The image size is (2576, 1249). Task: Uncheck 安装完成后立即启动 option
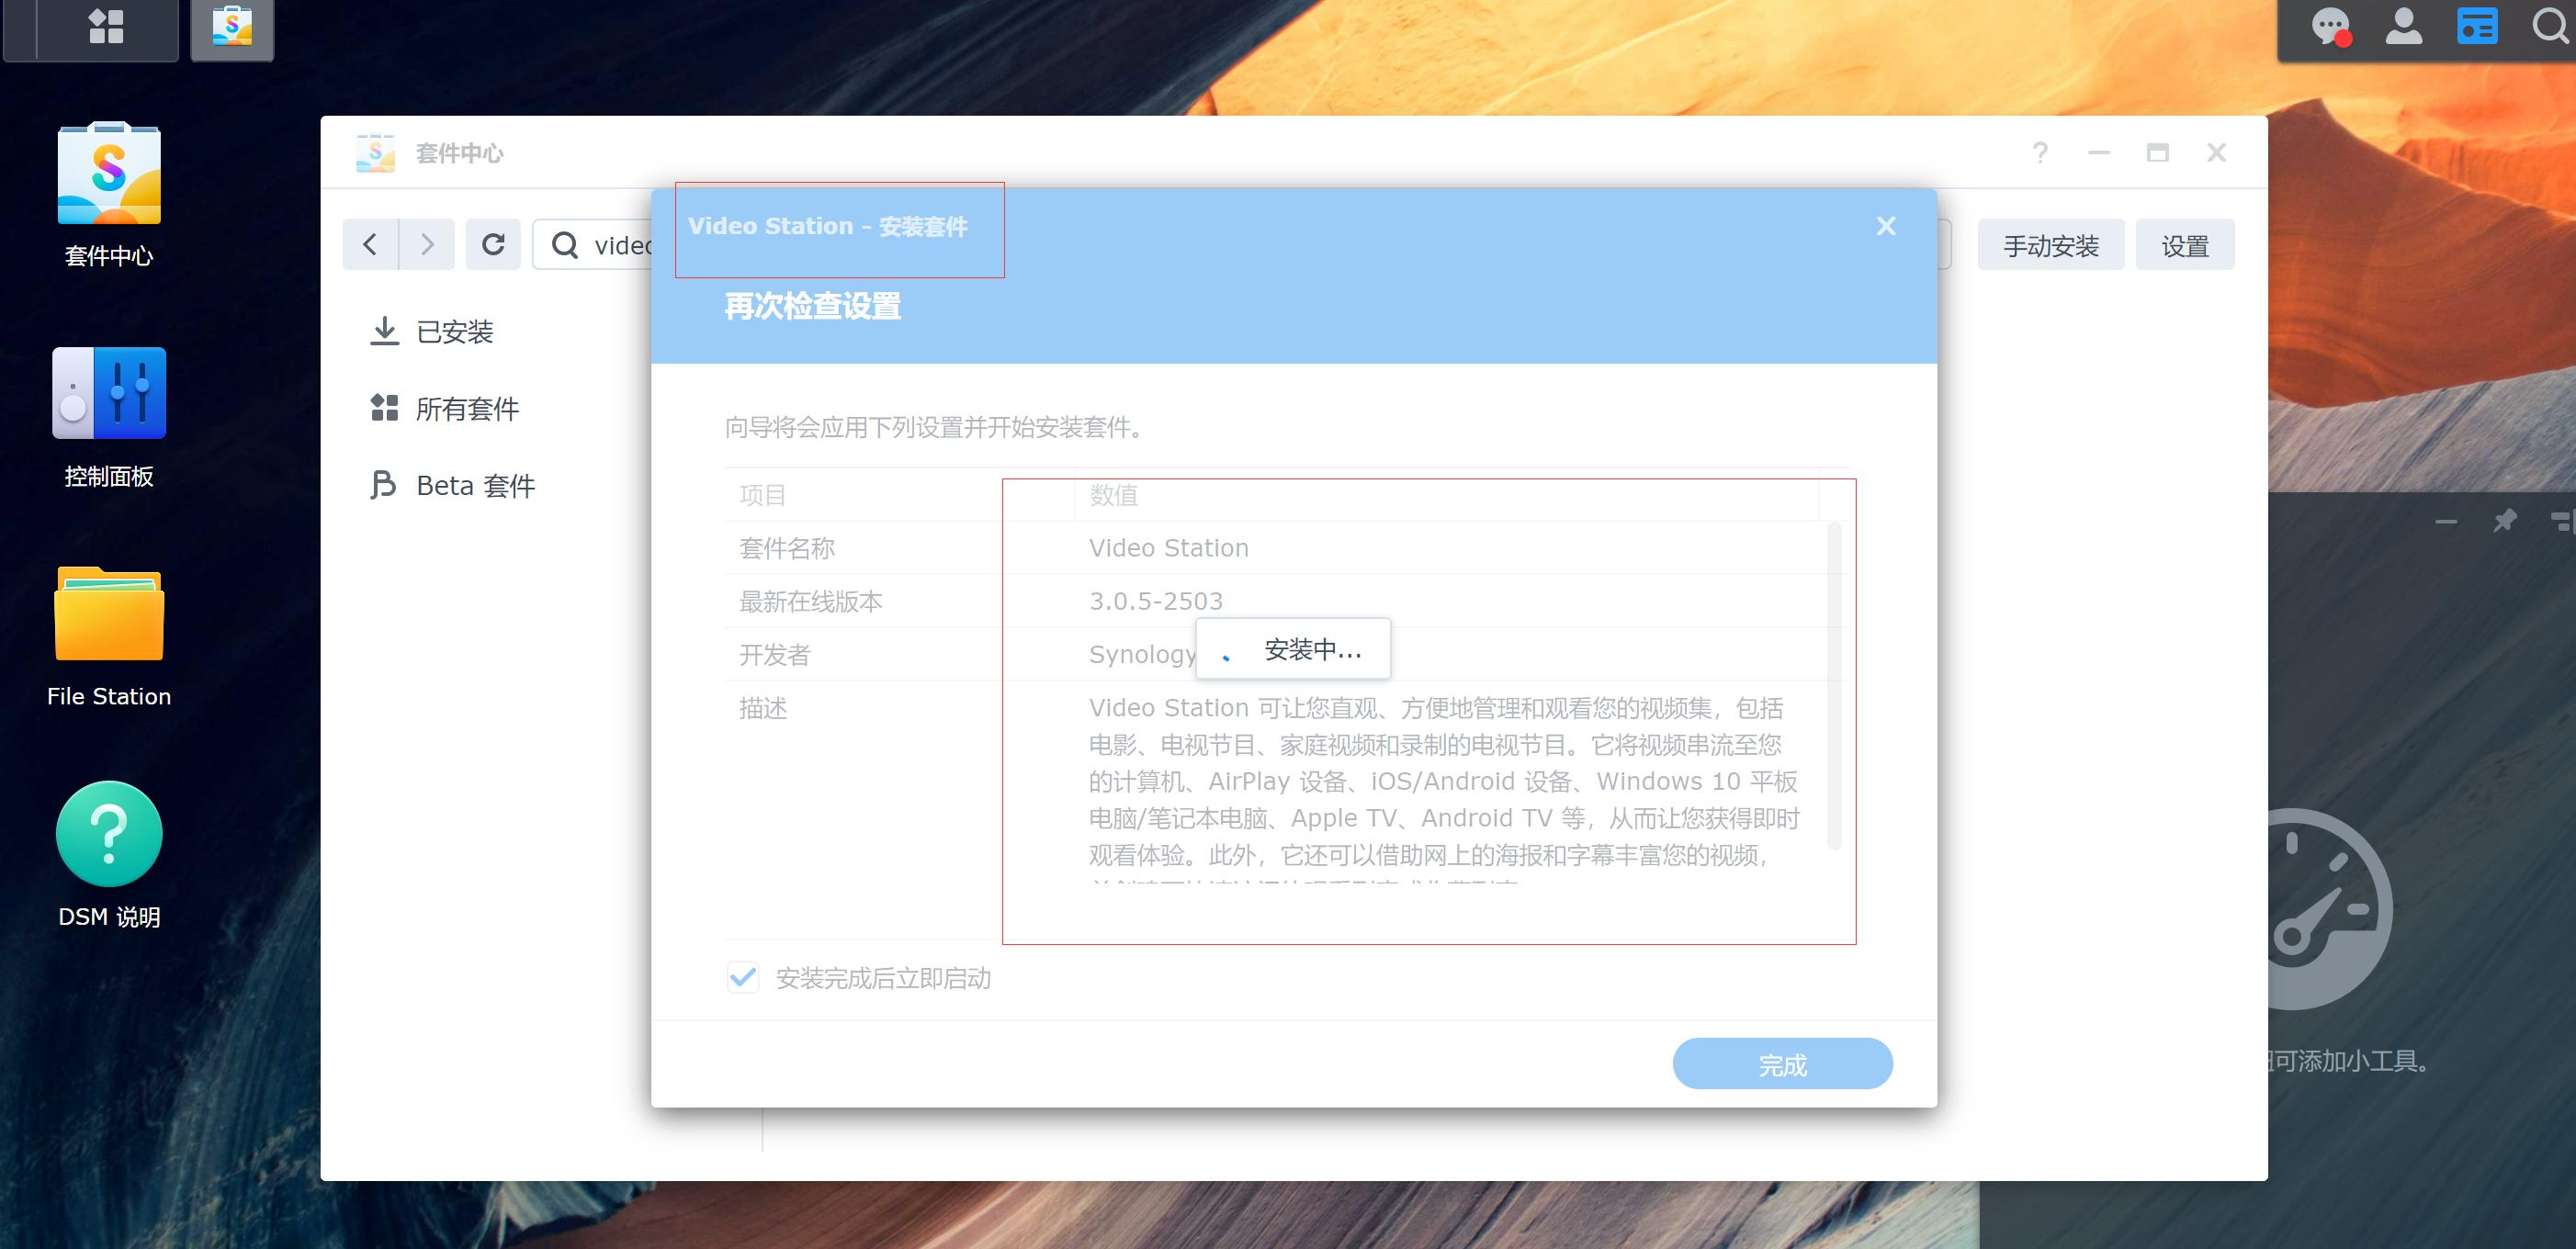point(742,977)
